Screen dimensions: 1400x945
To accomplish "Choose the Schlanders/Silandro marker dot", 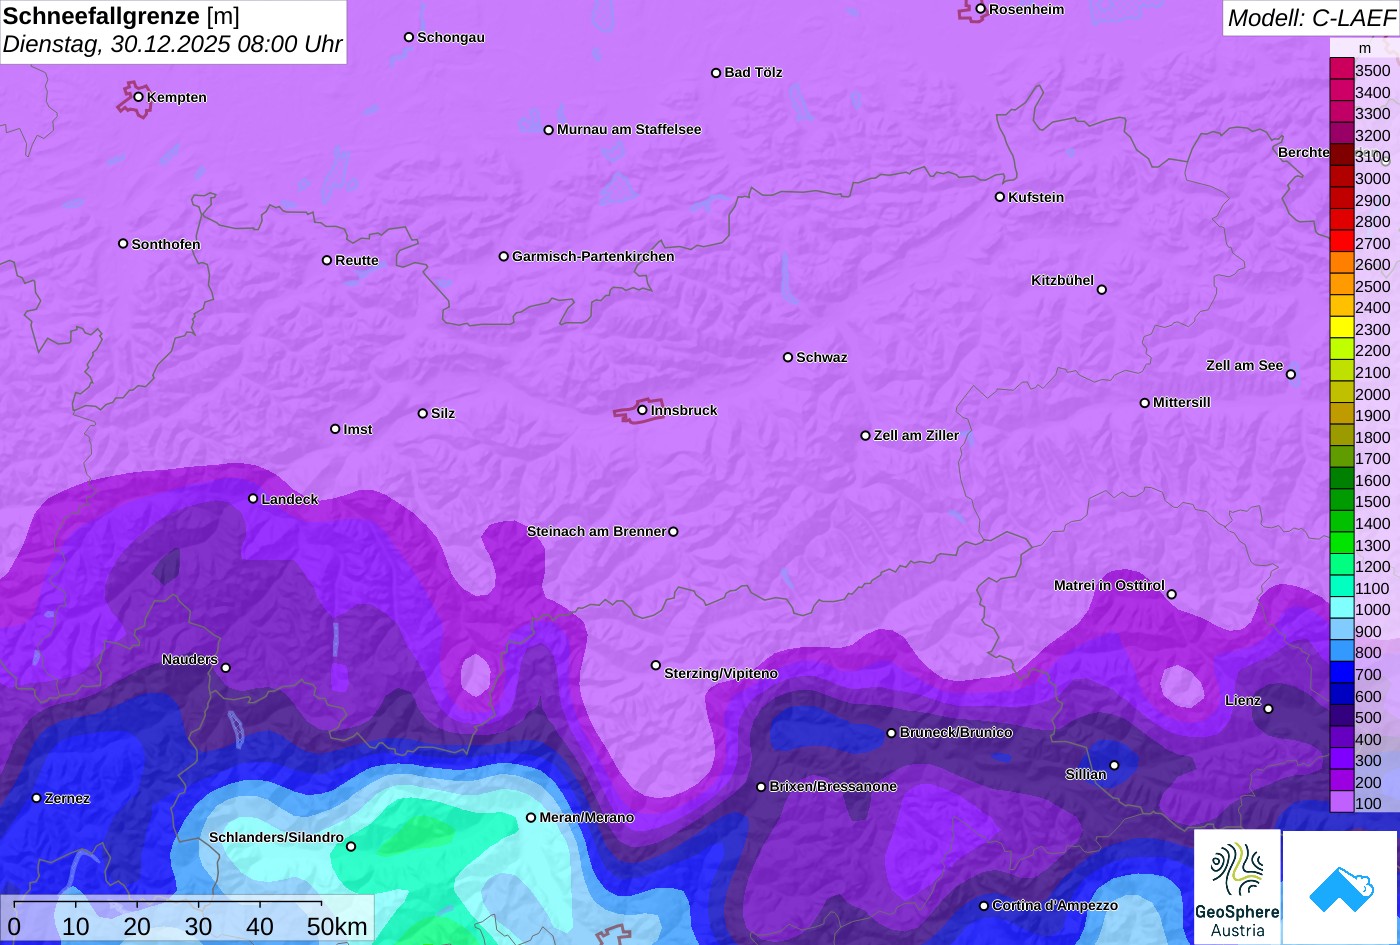I will [350, 847].
